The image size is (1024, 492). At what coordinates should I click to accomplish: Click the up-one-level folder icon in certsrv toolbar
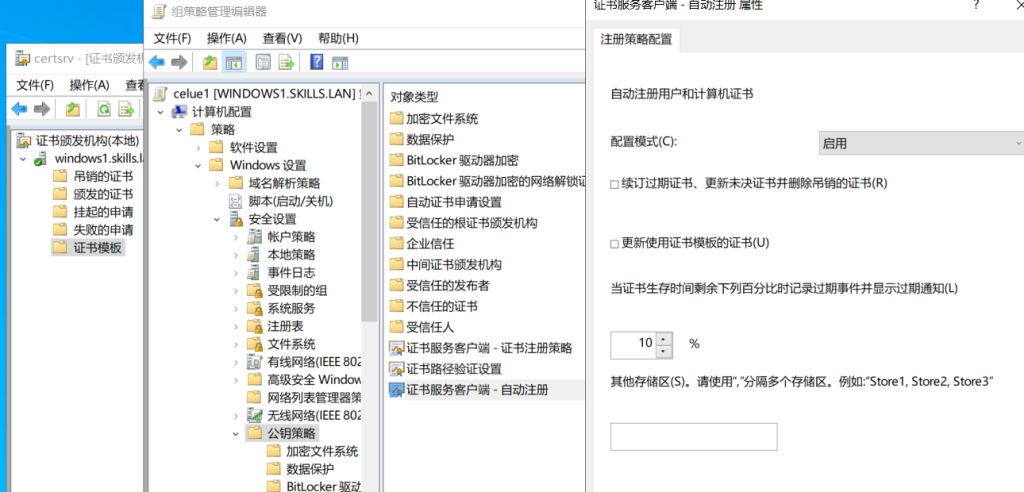[x=73, y=109]
